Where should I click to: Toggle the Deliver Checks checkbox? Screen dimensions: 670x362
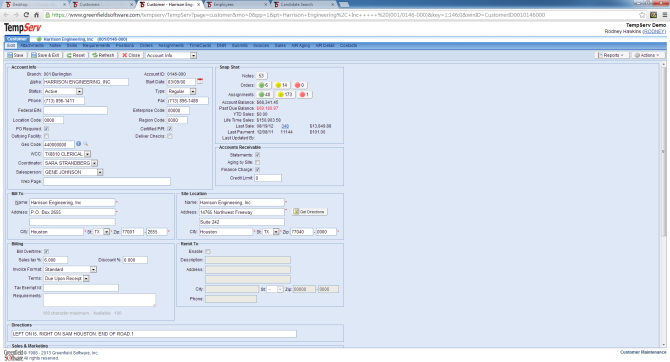170,136
